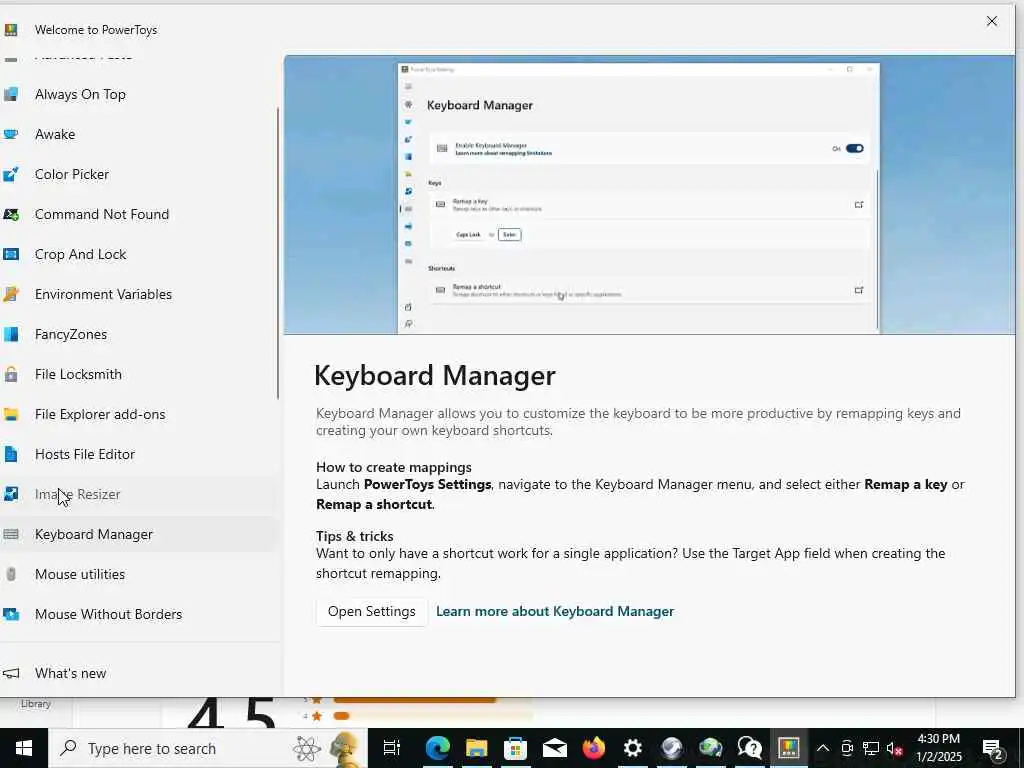The height and width of the screenshot is (768, 1024).
Task: Open Mail app from taskbar
Action: pyautogui.click(x=554, y=748)
